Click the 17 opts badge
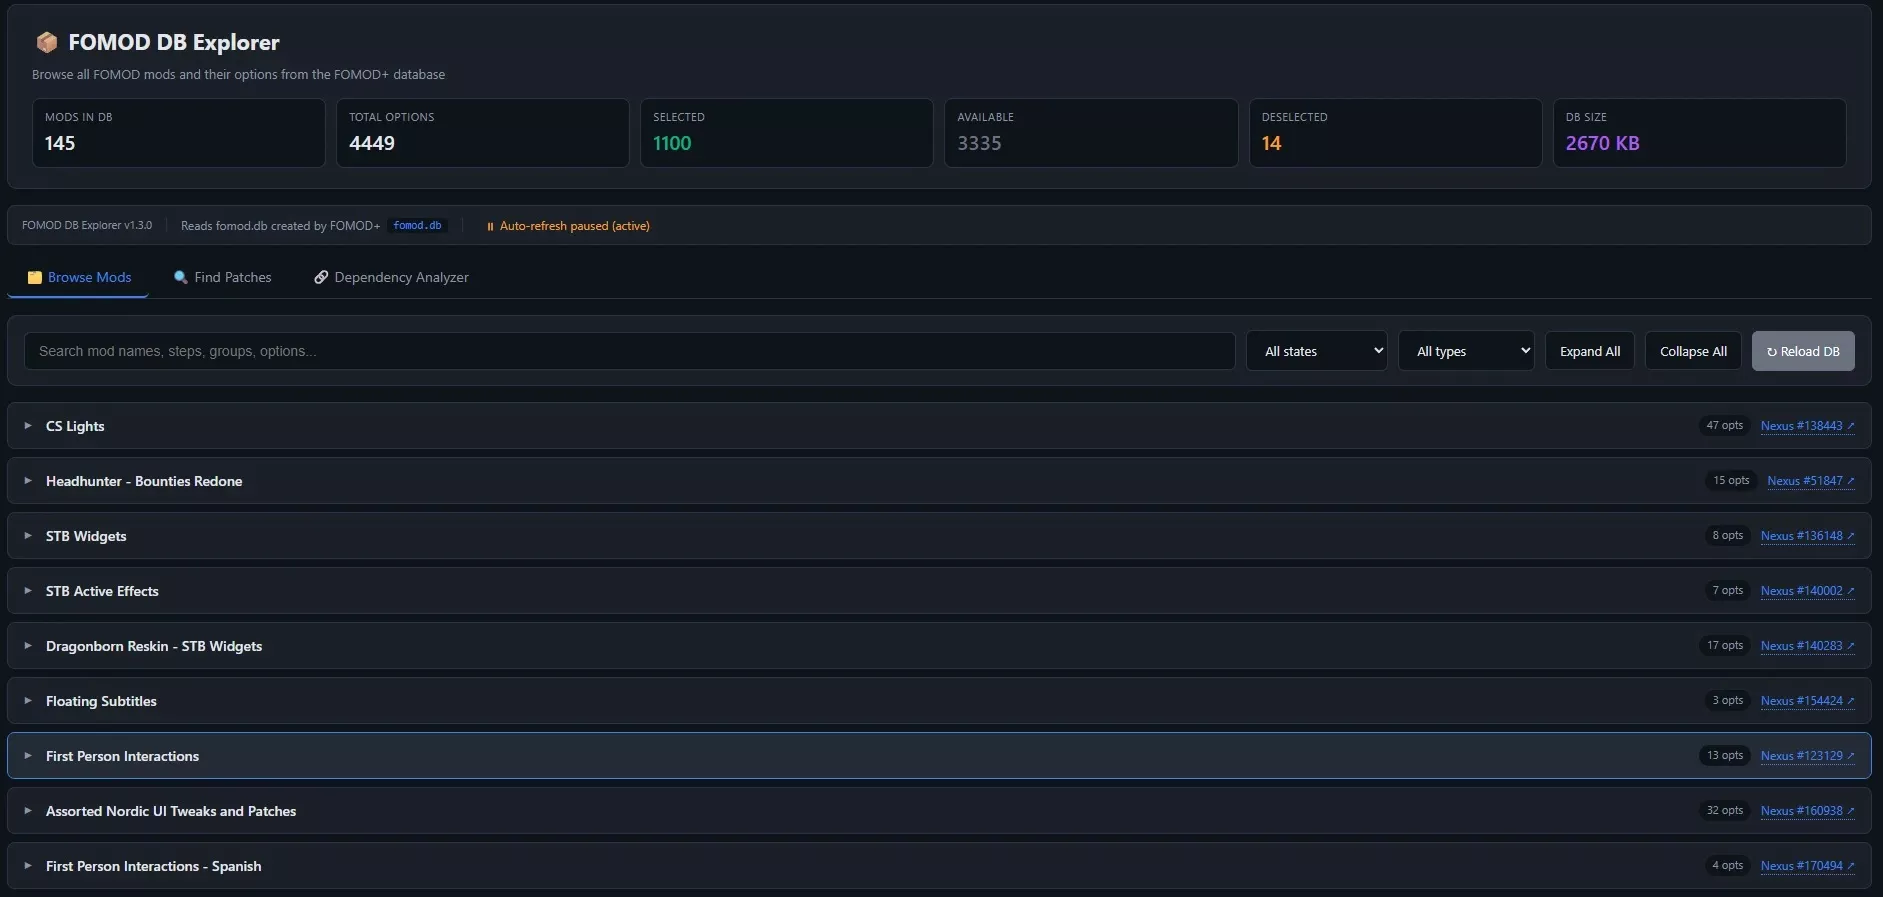The image size is (1883, 897). pyautogui.click(x=1724, y=645)
